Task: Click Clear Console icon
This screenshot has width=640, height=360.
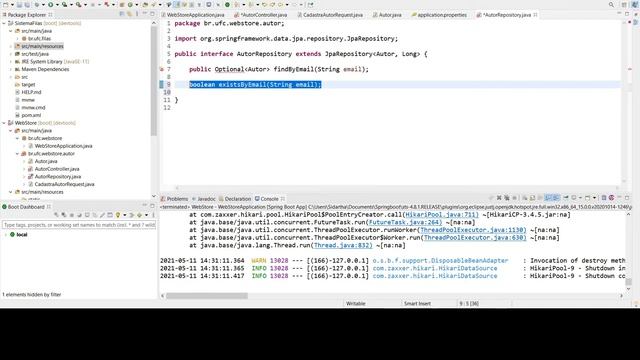Action: 524,198
